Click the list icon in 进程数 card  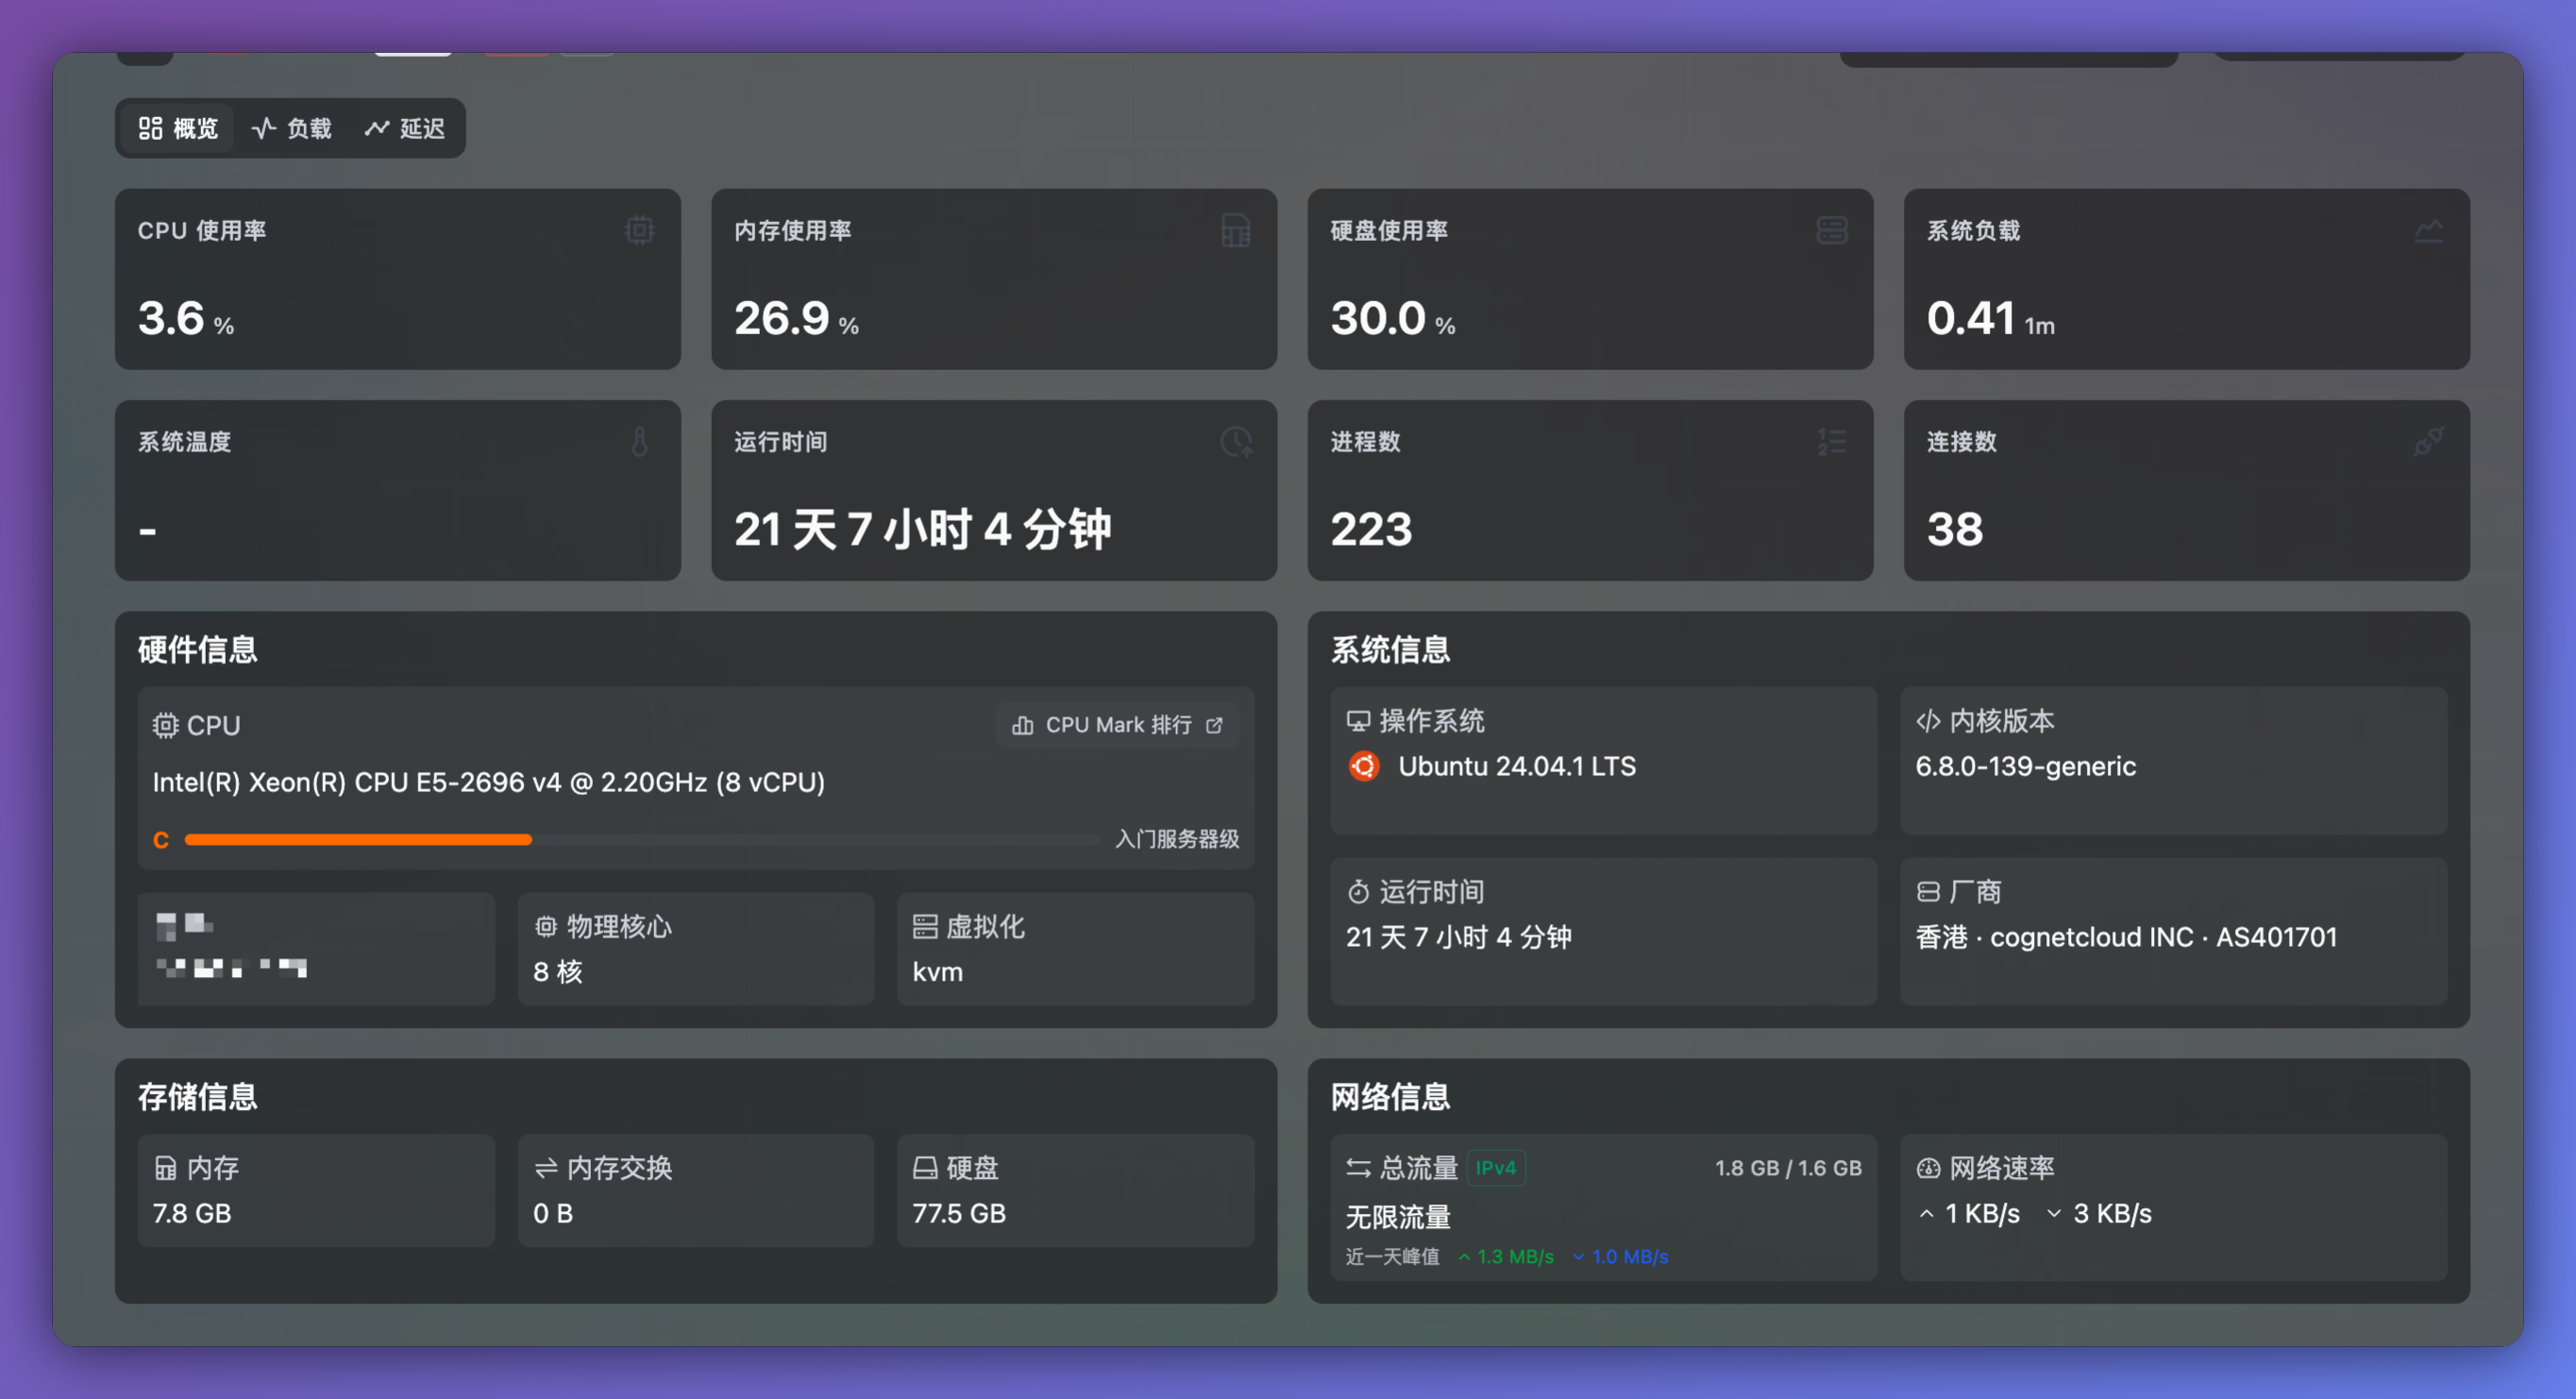point(1832,441)
